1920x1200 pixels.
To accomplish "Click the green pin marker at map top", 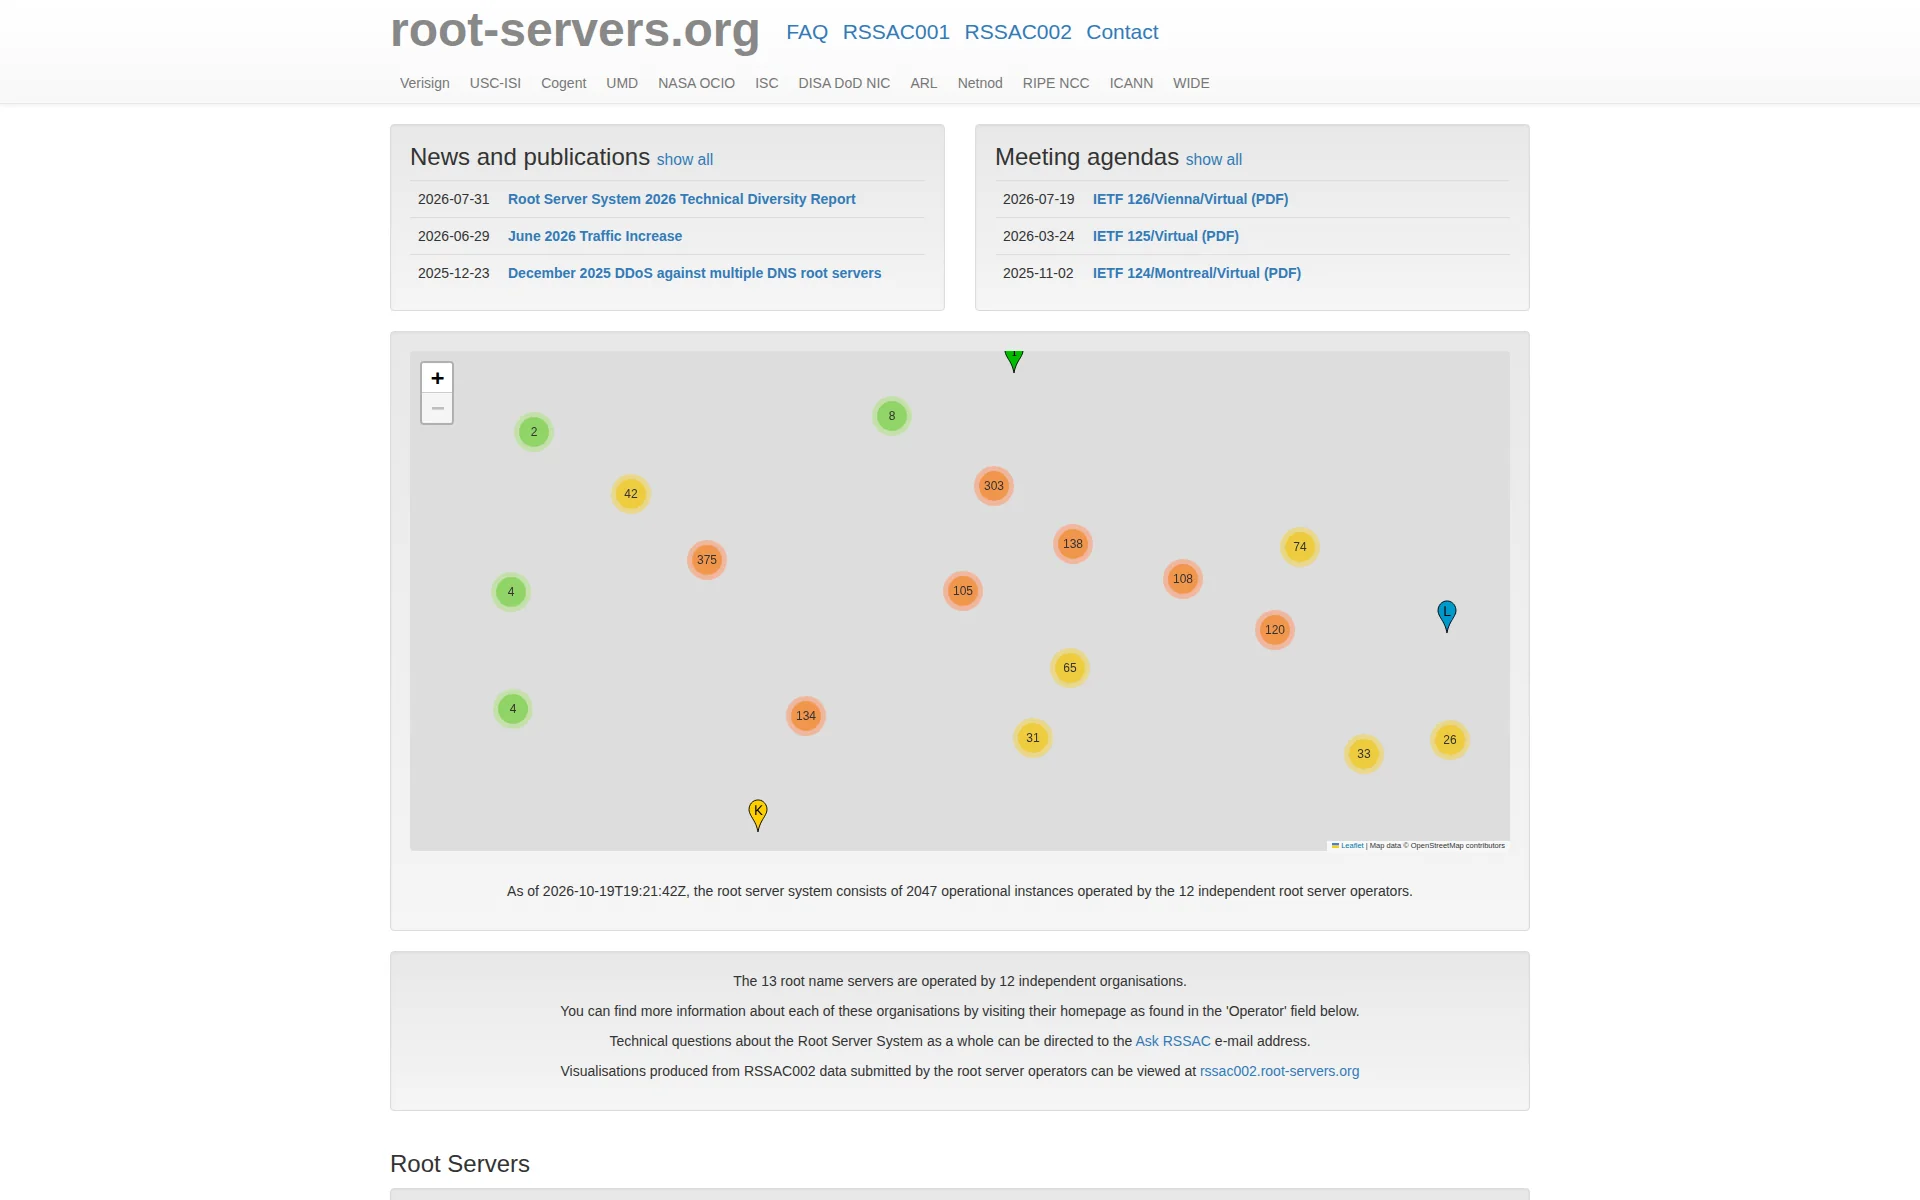I will pyautogui.click(x=1014, y=361).
